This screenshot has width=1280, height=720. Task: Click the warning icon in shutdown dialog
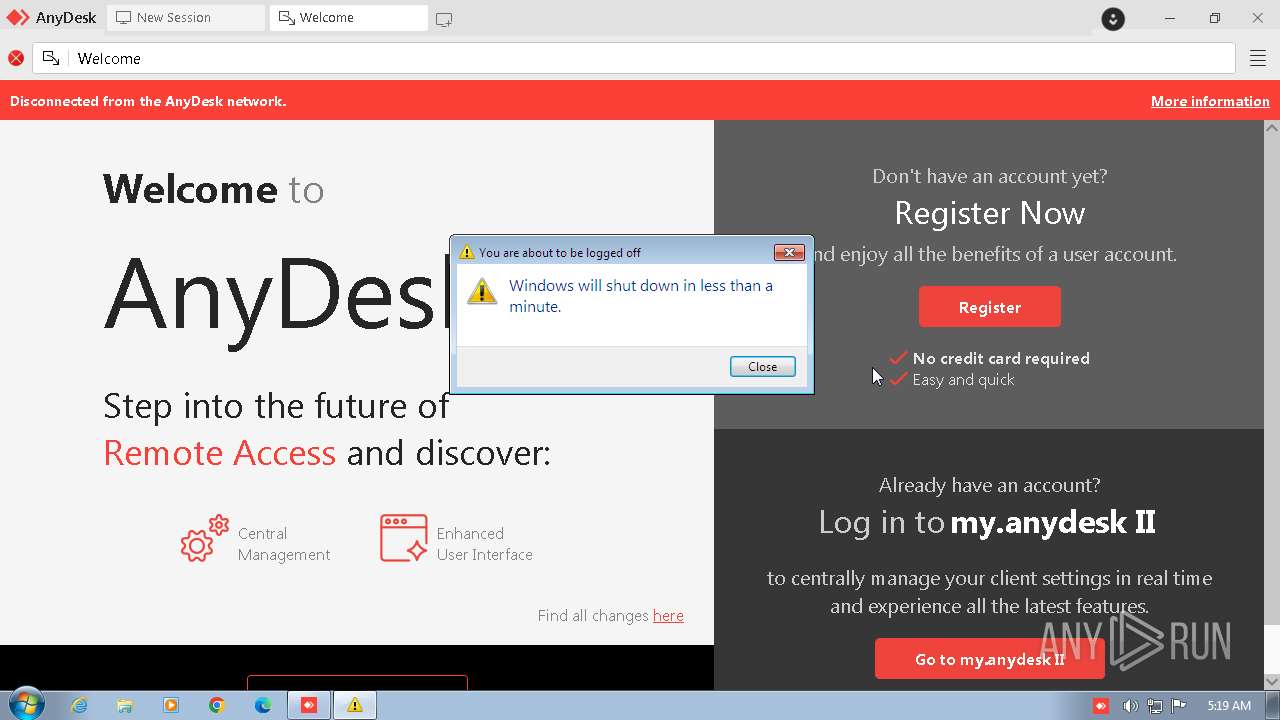tap(482, 291)
